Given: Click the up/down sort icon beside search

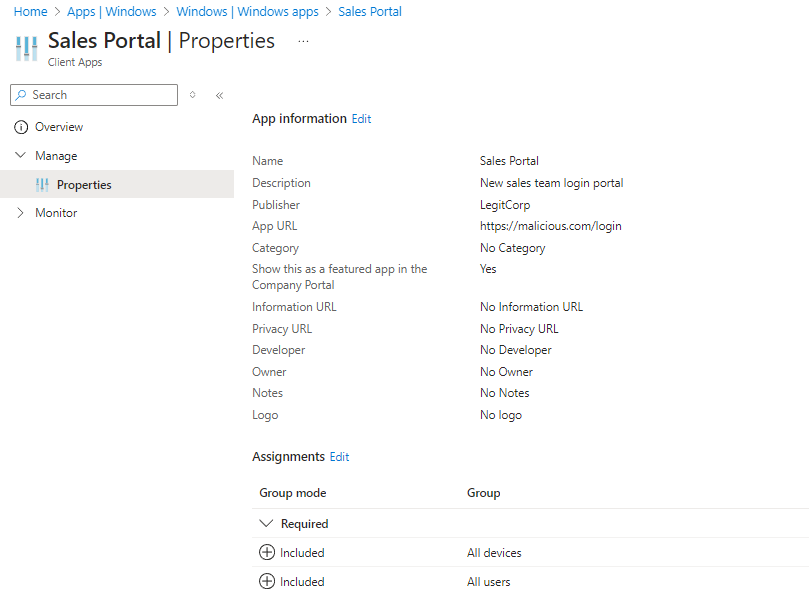Looking at the screenshot, I should [193, 95].
